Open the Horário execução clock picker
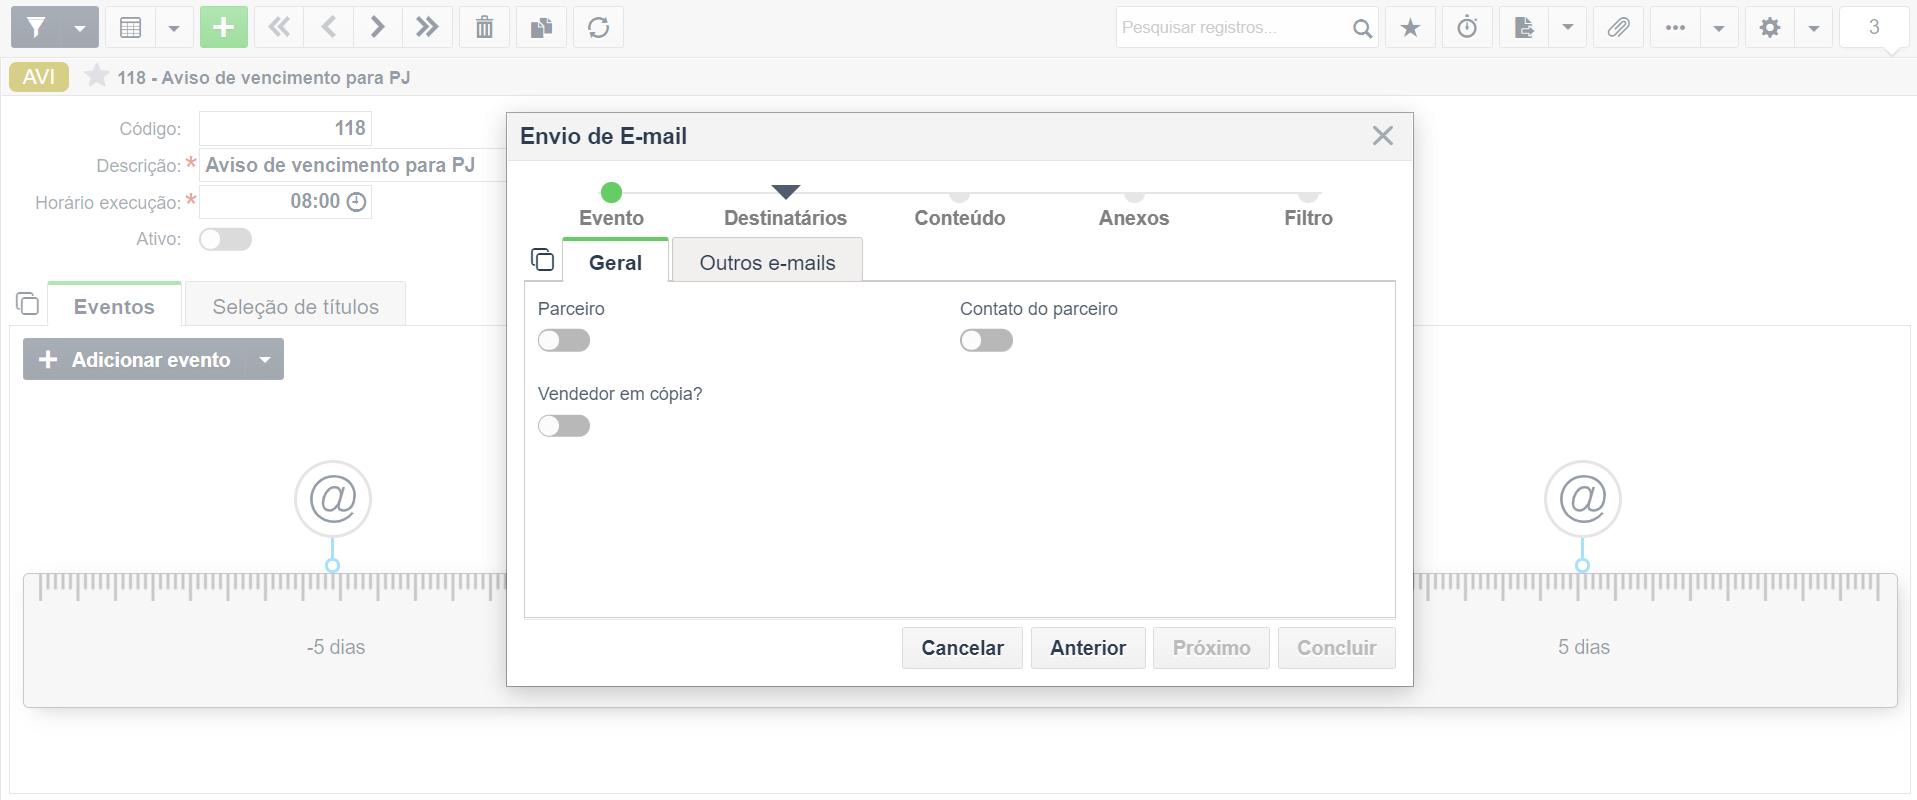1917x800 pixels. pos(356,202)
